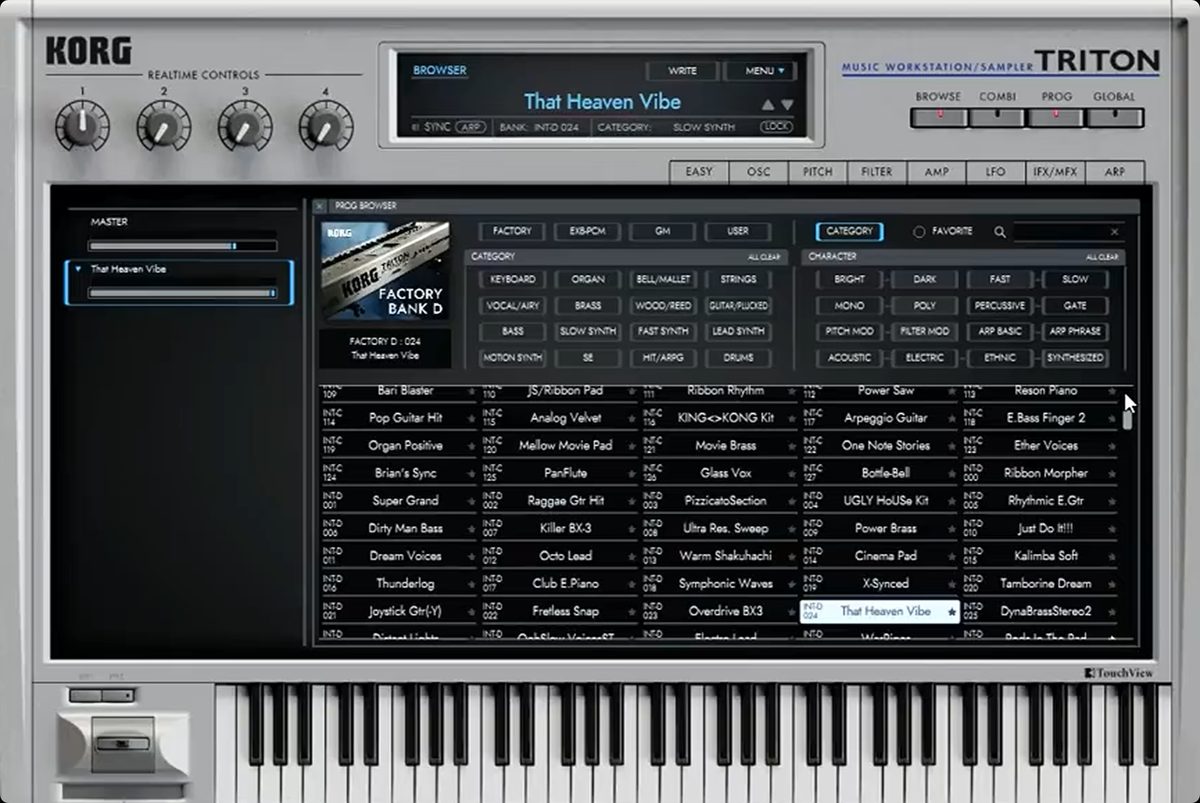Favorite the That Heaven Vibe program star
The height and width of the screenshot is (803, 1200).
pos(951,612)
